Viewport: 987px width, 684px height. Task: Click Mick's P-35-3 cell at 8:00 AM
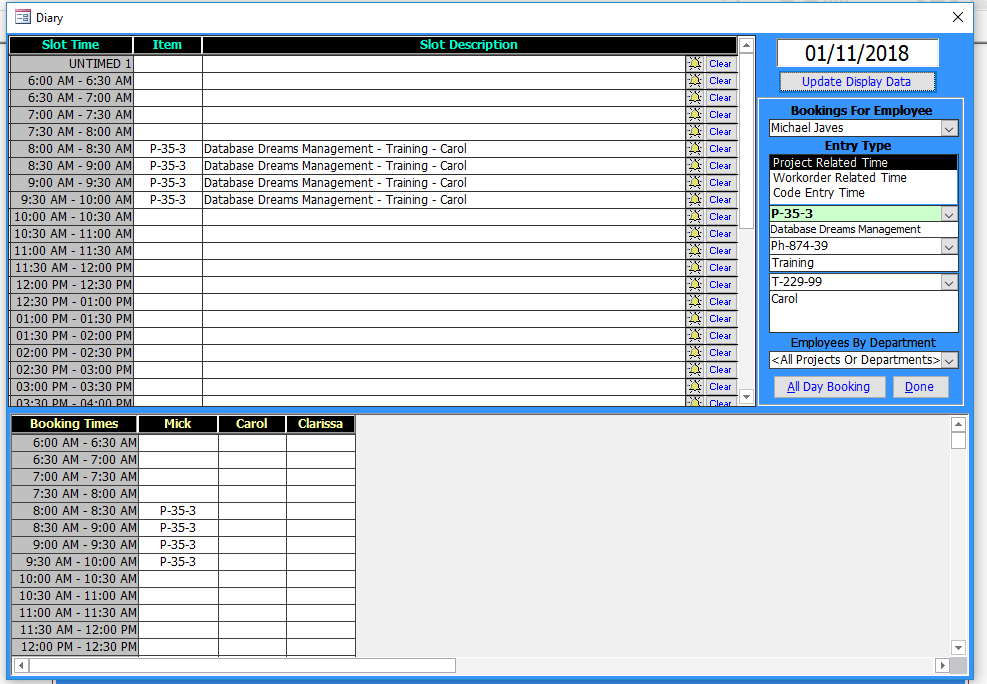tap(178, 510)
